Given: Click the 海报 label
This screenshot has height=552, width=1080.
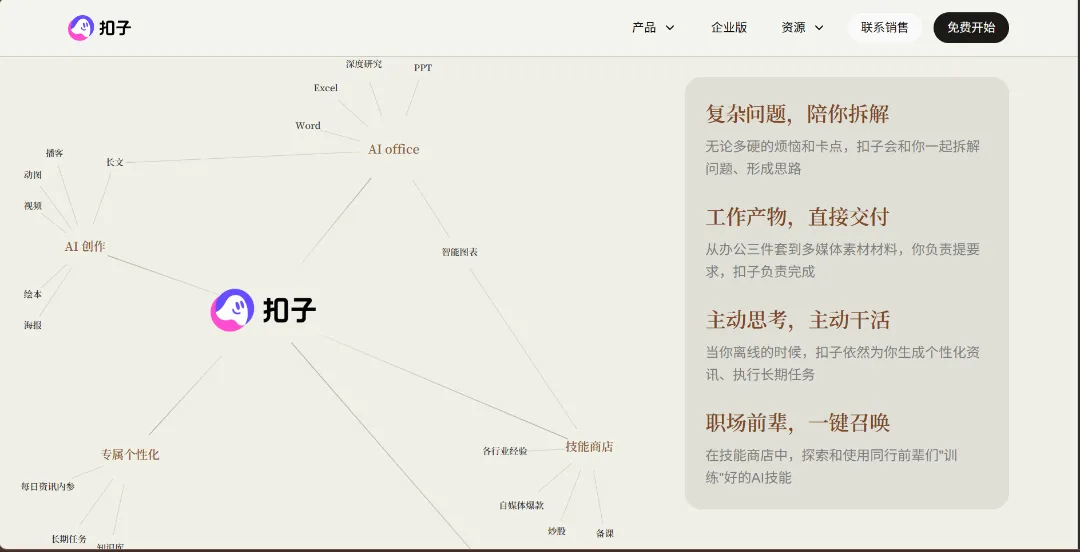Looking at the screenshot, I should coord(32,325).
